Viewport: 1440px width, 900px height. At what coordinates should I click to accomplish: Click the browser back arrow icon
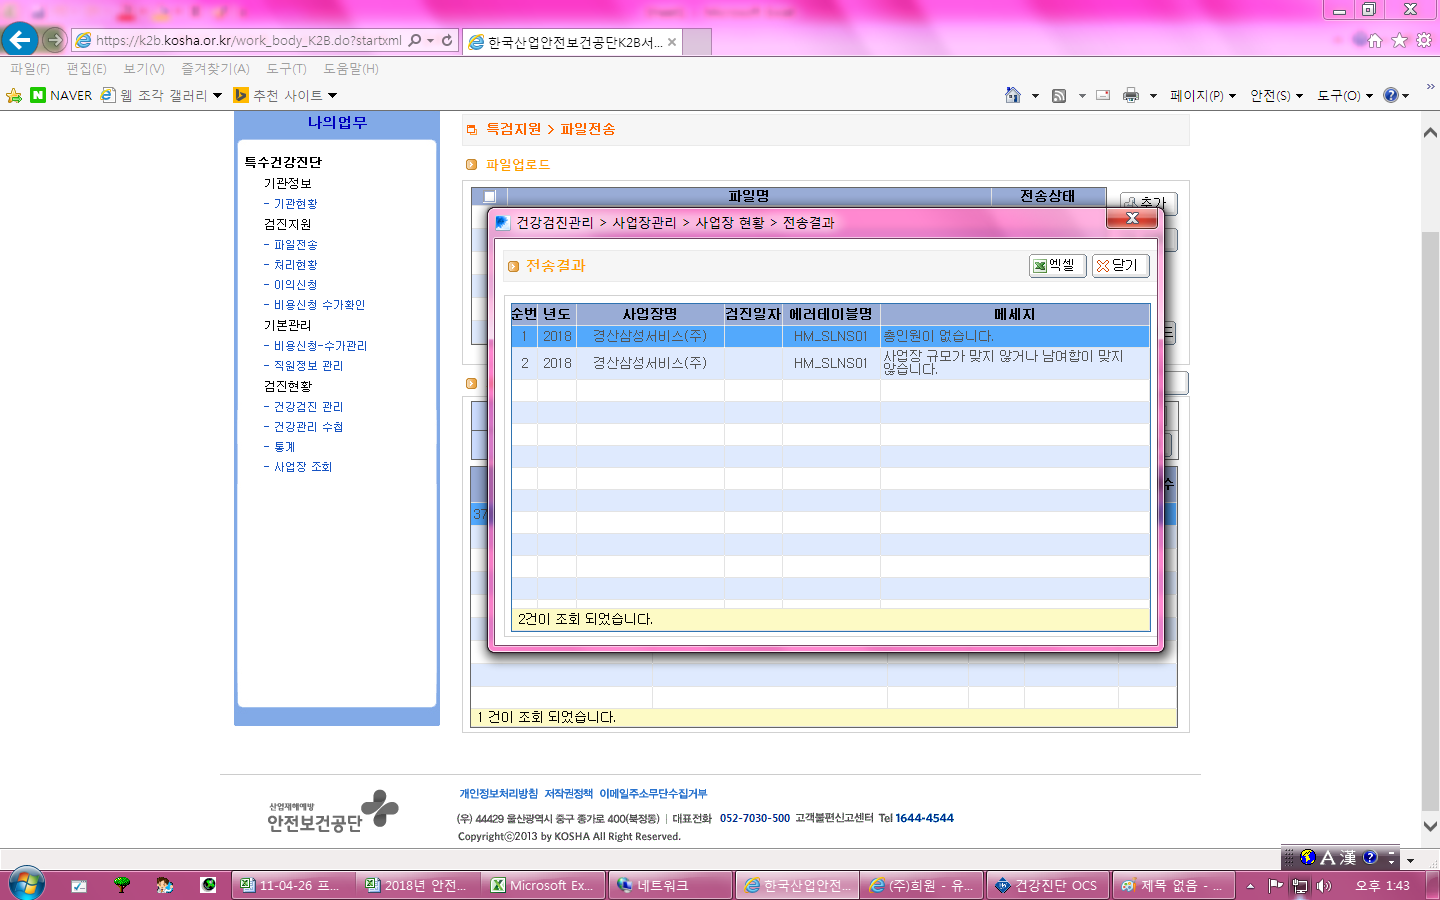pos(19,40)
